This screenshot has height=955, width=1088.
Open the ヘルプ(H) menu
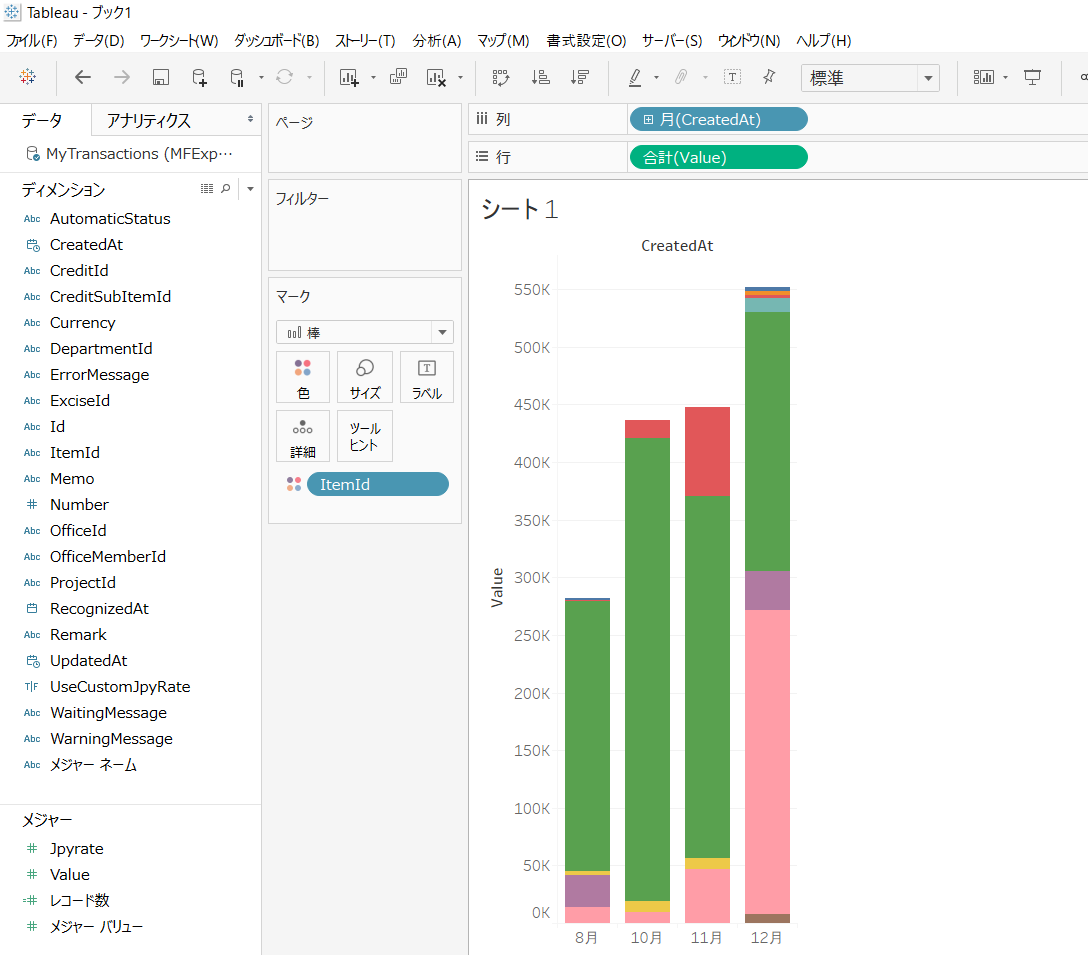(824, 41)
